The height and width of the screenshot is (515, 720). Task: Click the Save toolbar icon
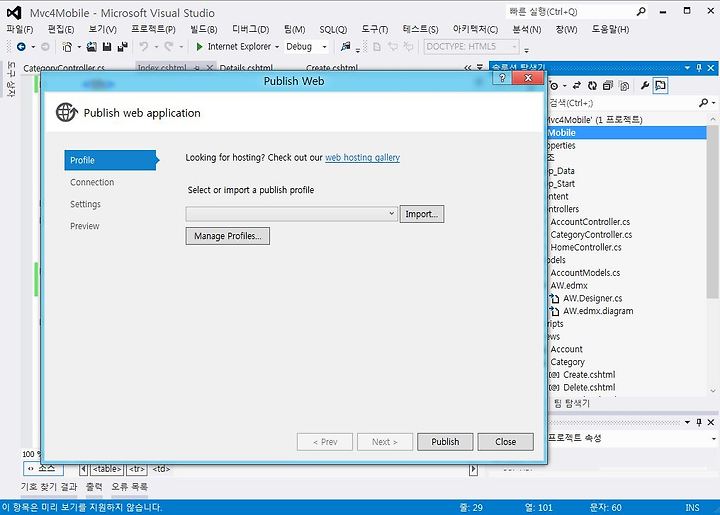[x=107, y=46]
